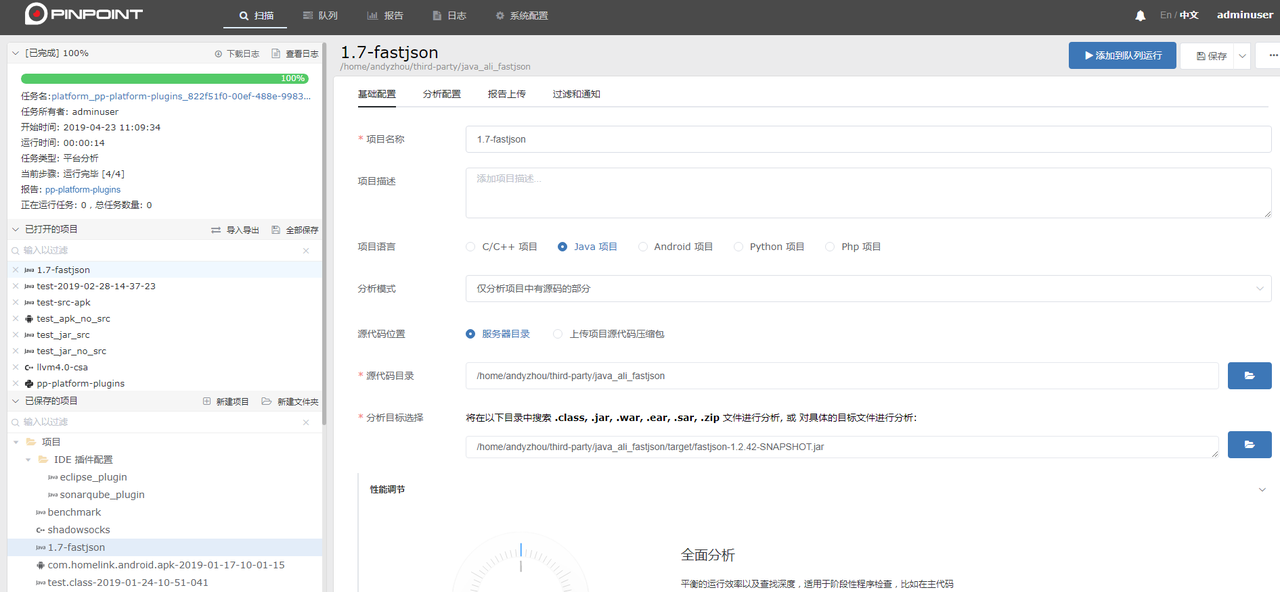Click the Android icon beside test_apk_no_src
This screenshot has height=592, width=1280.
tap(29, 319)
